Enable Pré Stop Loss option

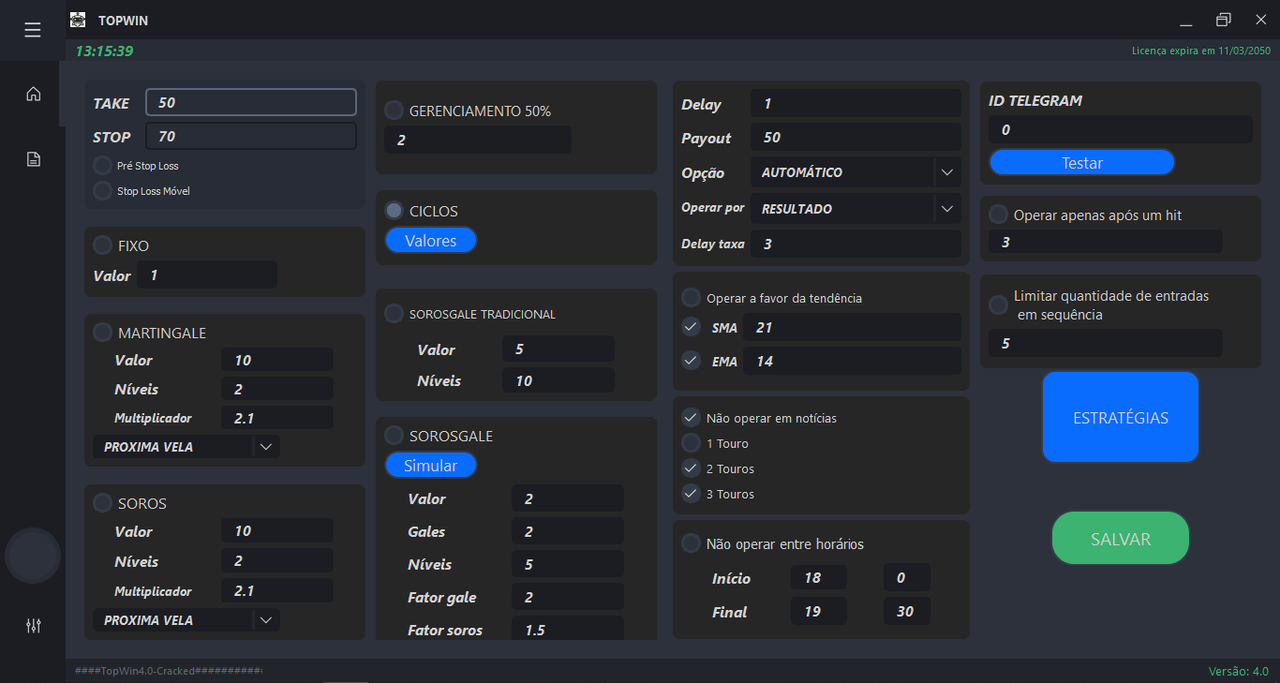coord(102,165)
